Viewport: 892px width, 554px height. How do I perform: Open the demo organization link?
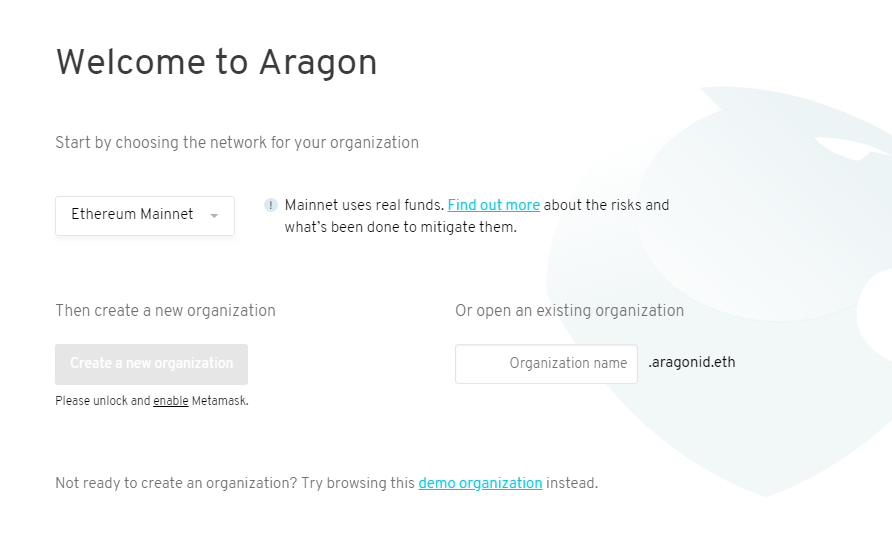(480, 483)
